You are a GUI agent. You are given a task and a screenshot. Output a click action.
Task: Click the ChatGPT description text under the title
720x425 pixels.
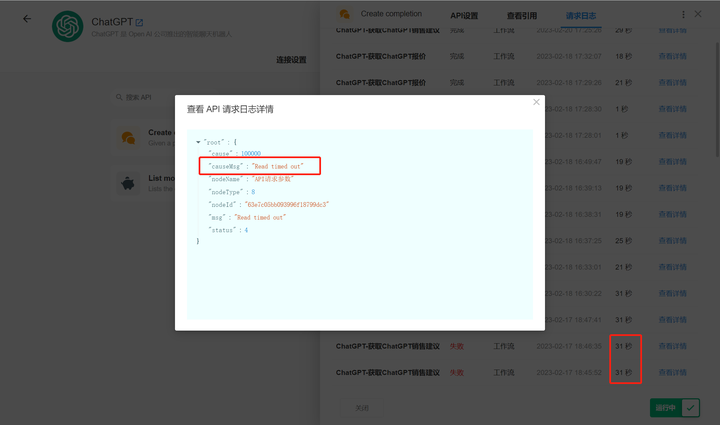click(x=162, y=34)
